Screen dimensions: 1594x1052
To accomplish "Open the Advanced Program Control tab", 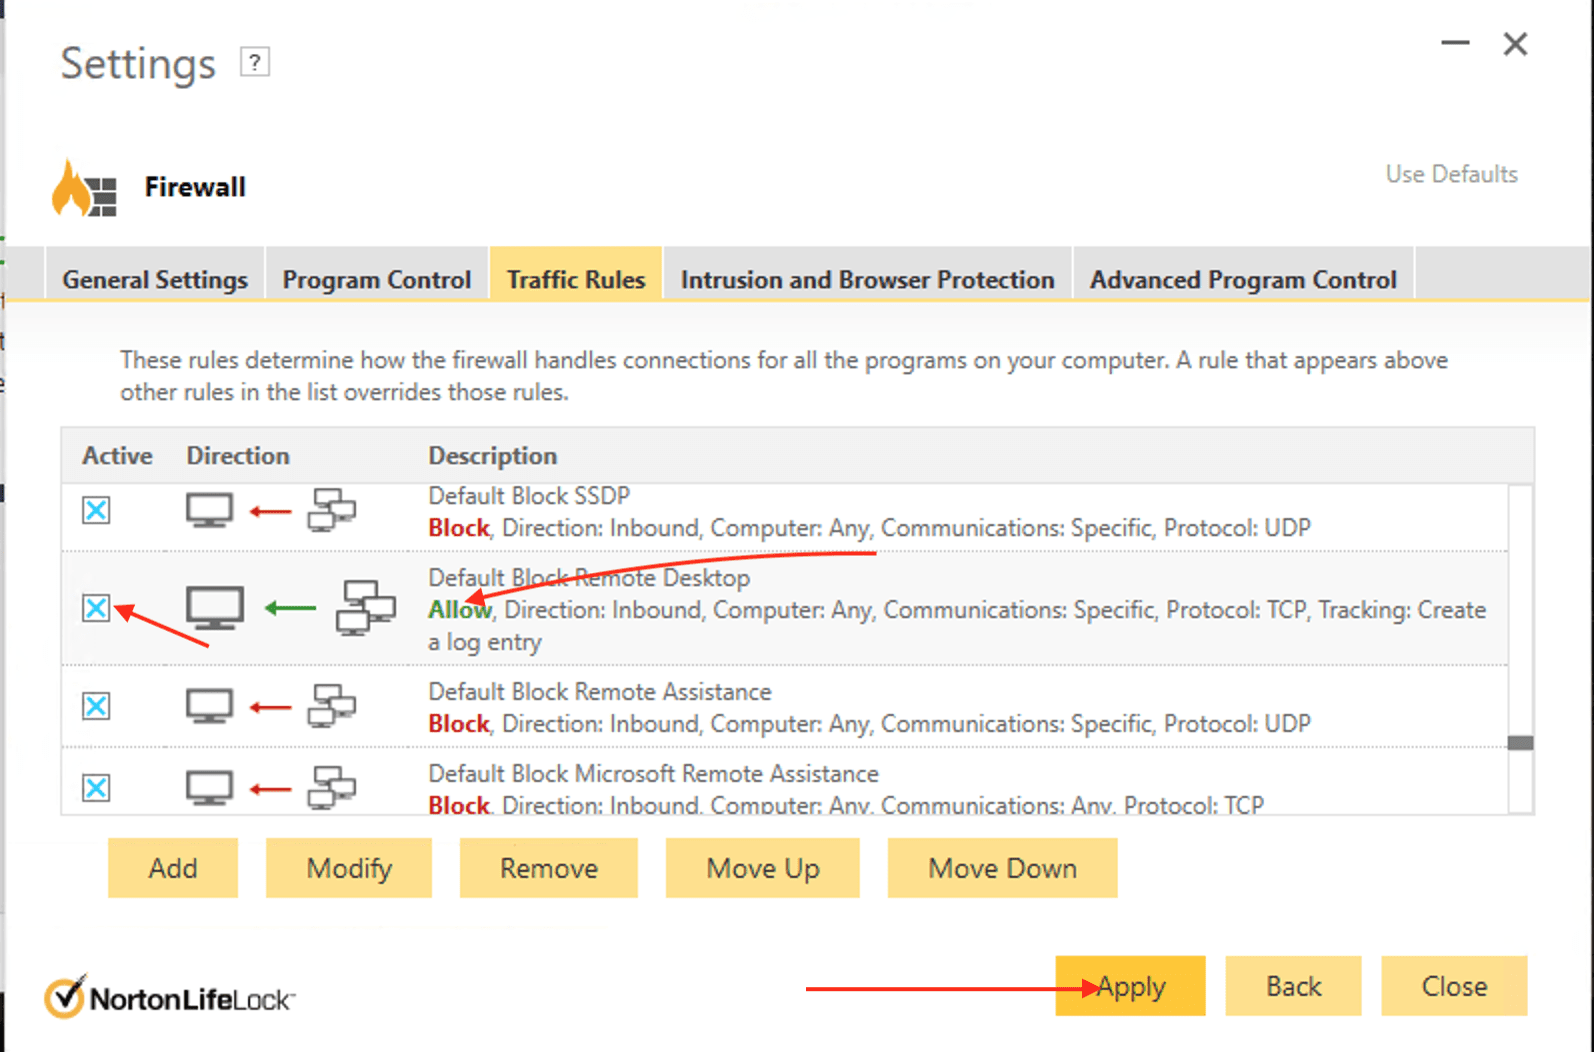I will [1242, 280].
